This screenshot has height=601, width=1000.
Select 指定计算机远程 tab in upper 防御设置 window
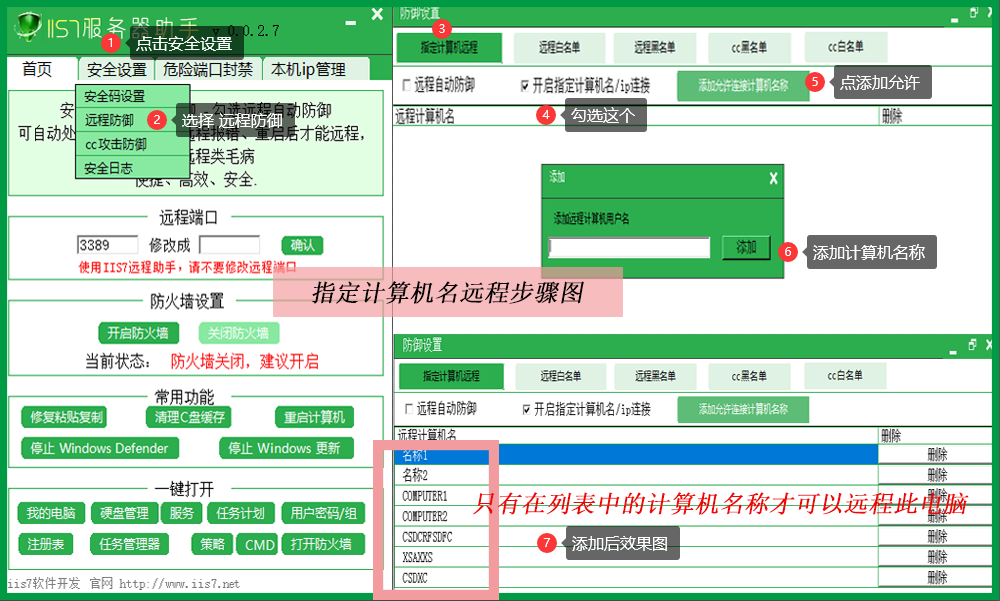click(449, 47)
